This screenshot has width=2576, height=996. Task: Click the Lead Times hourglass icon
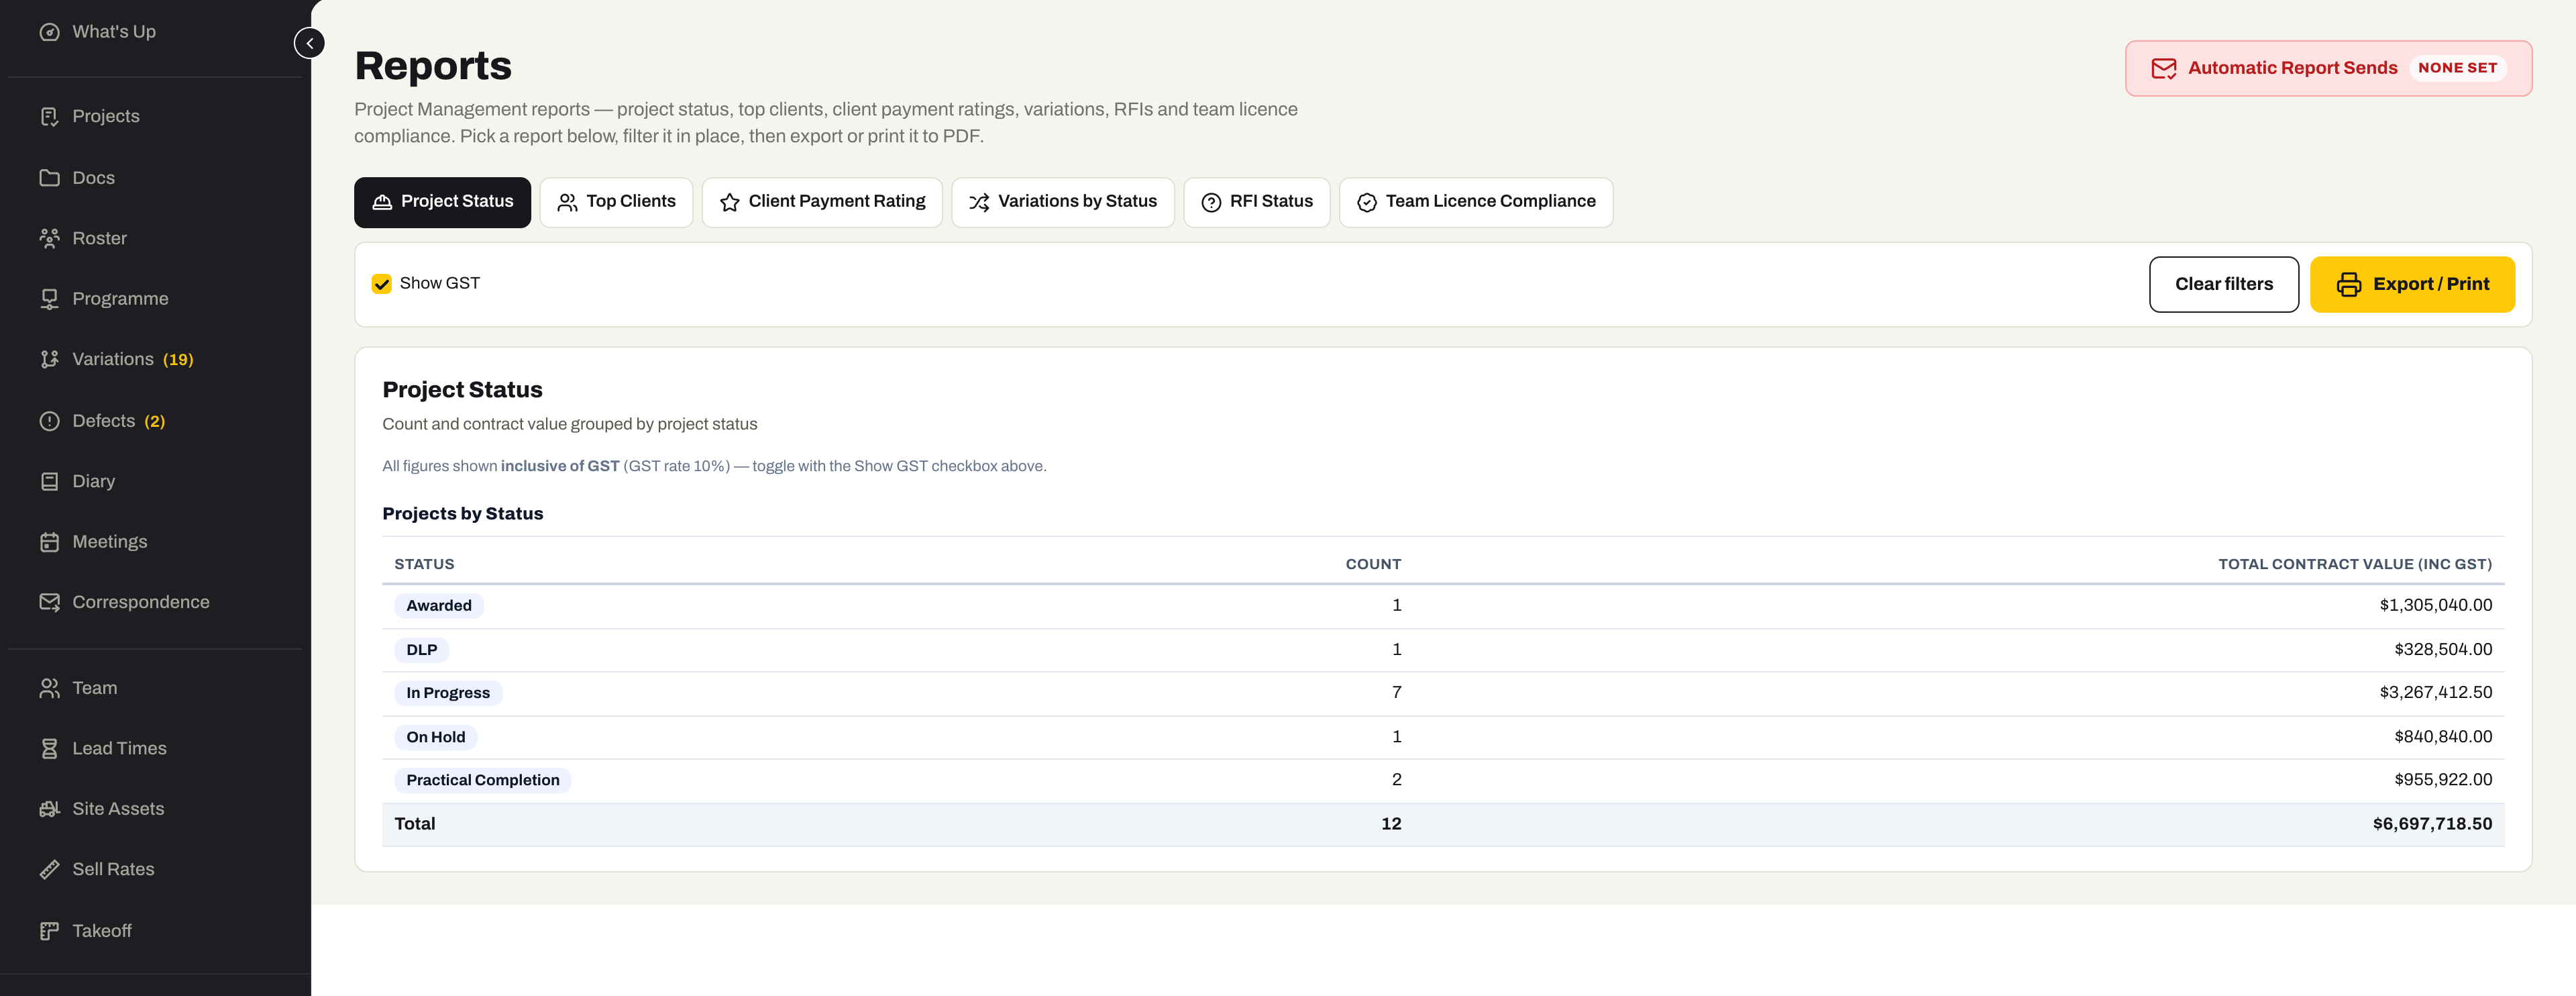tap(49, 748)
